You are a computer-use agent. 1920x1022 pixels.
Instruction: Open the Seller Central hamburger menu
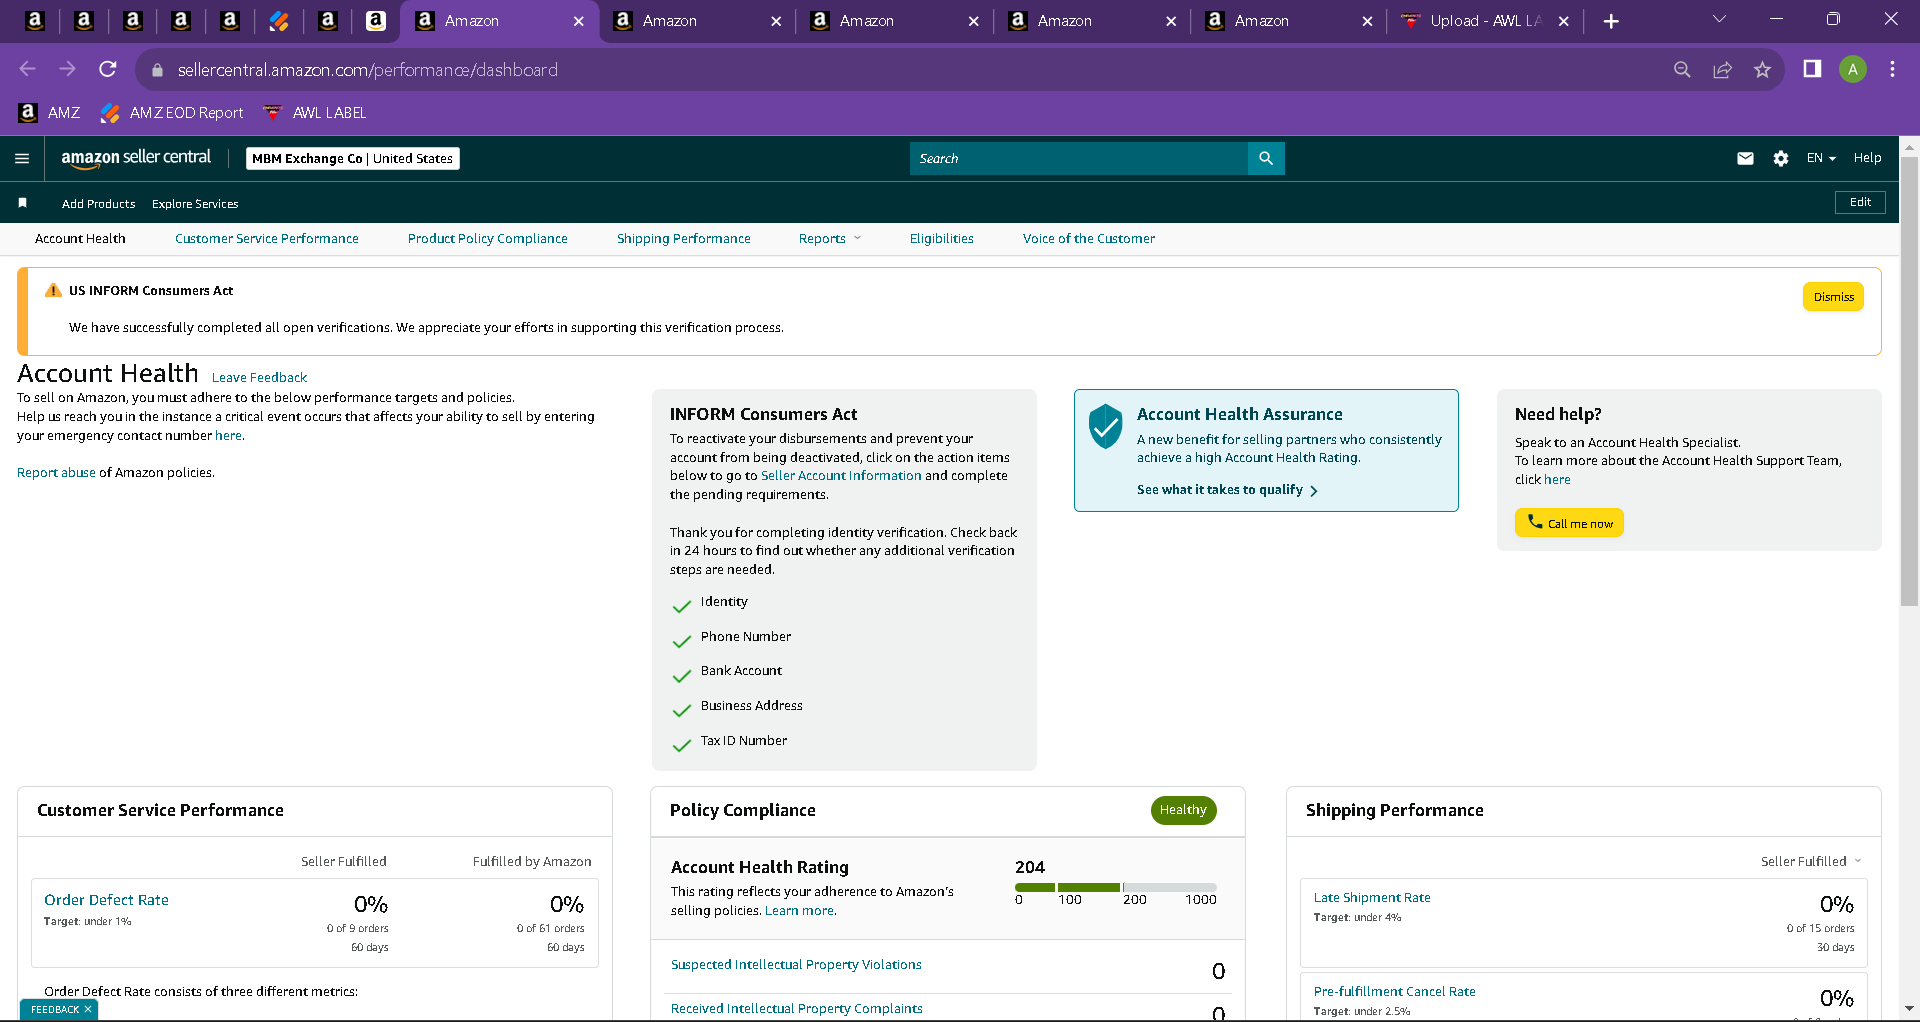coord(22,158)
